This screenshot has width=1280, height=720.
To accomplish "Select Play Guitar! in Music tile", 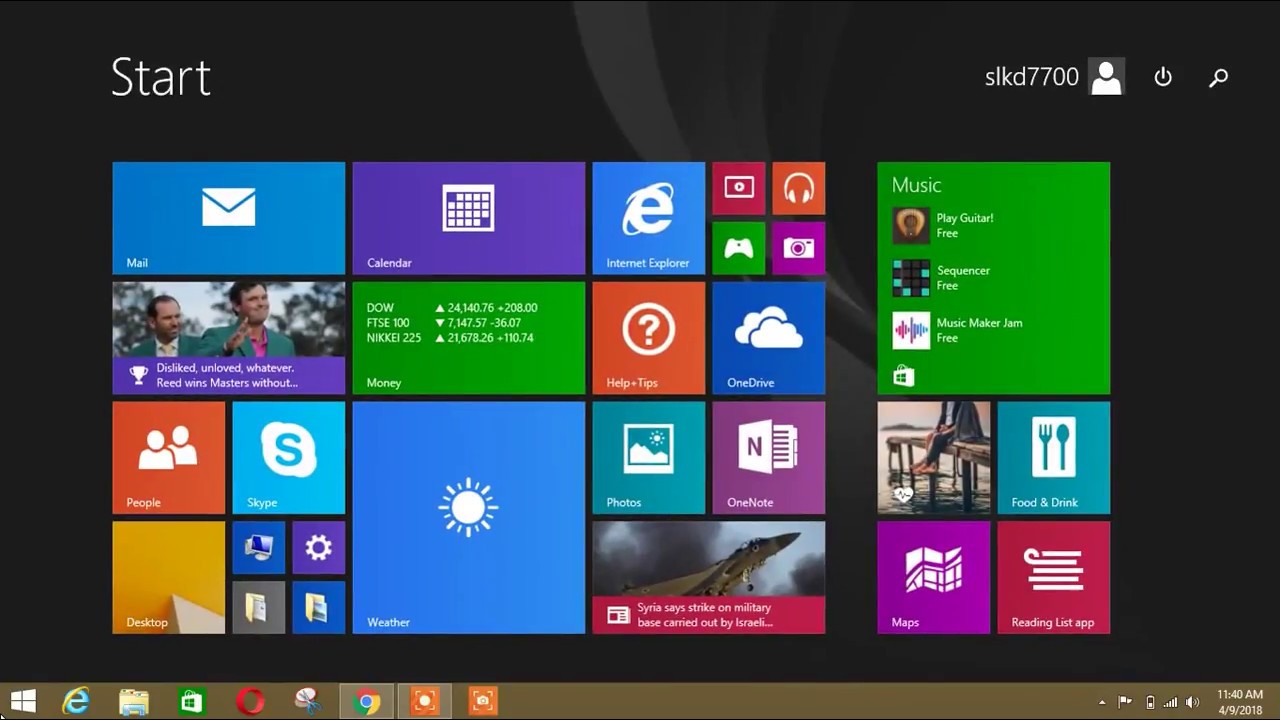I will pyautogui.click(x=942, y=225).
